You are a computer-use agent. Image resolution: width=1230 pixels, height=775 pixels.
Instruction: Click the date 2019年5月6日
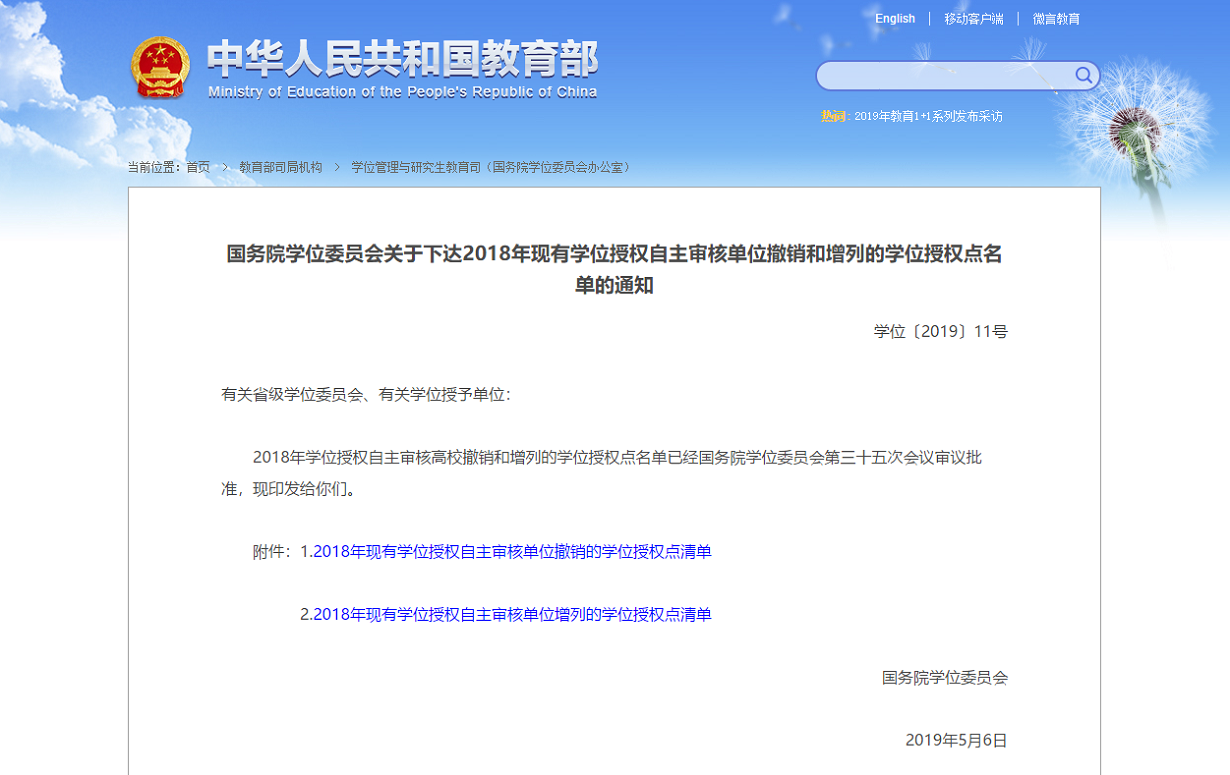[956, 740]
